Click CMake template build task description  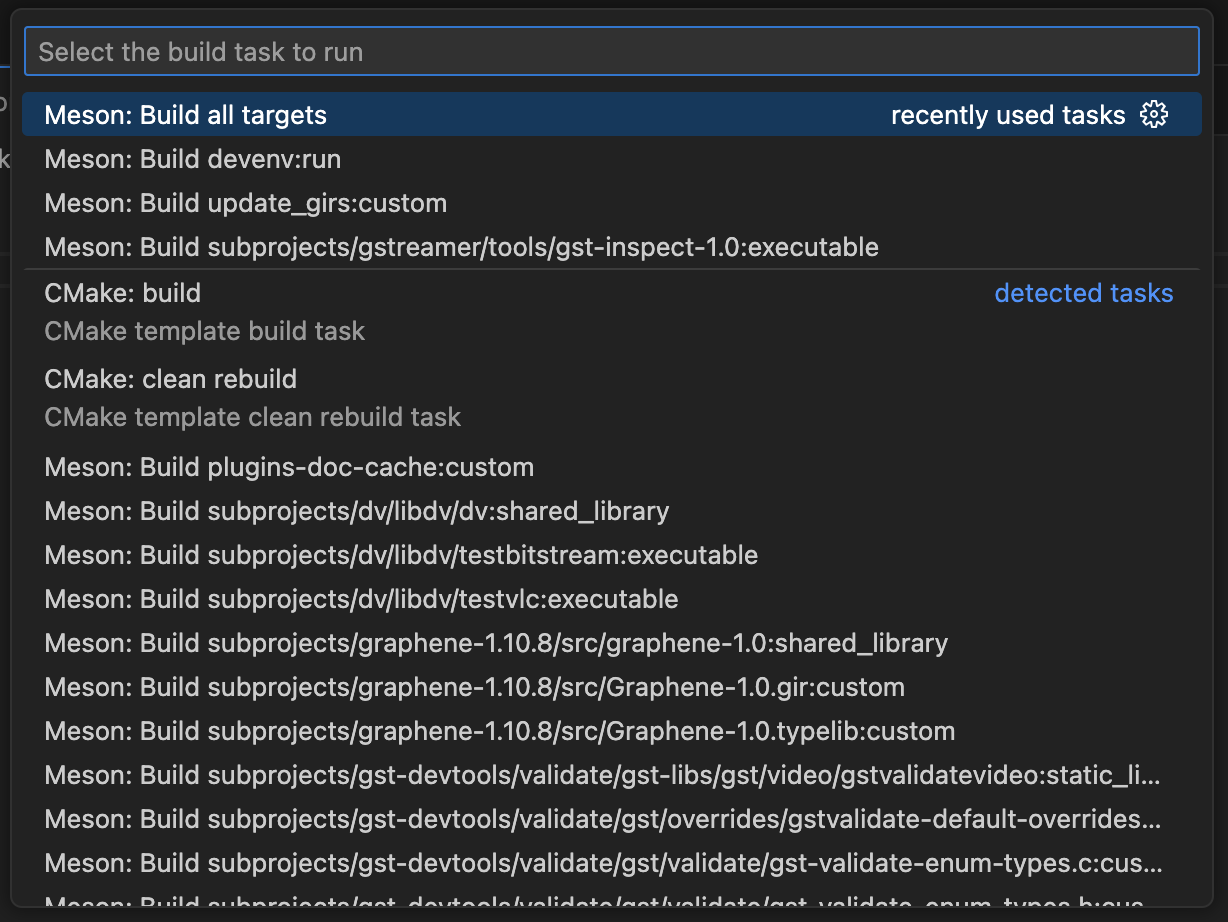(205, 331)
